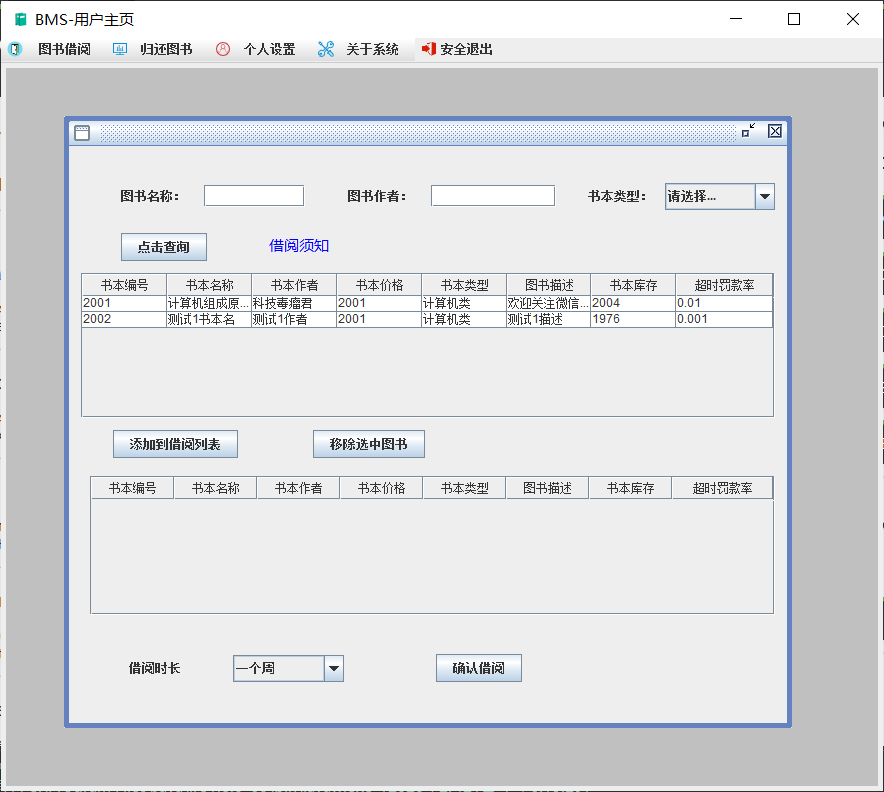Open the 借阅须知 link
Viewport: 884px width, 792px height.
point(299,246)
